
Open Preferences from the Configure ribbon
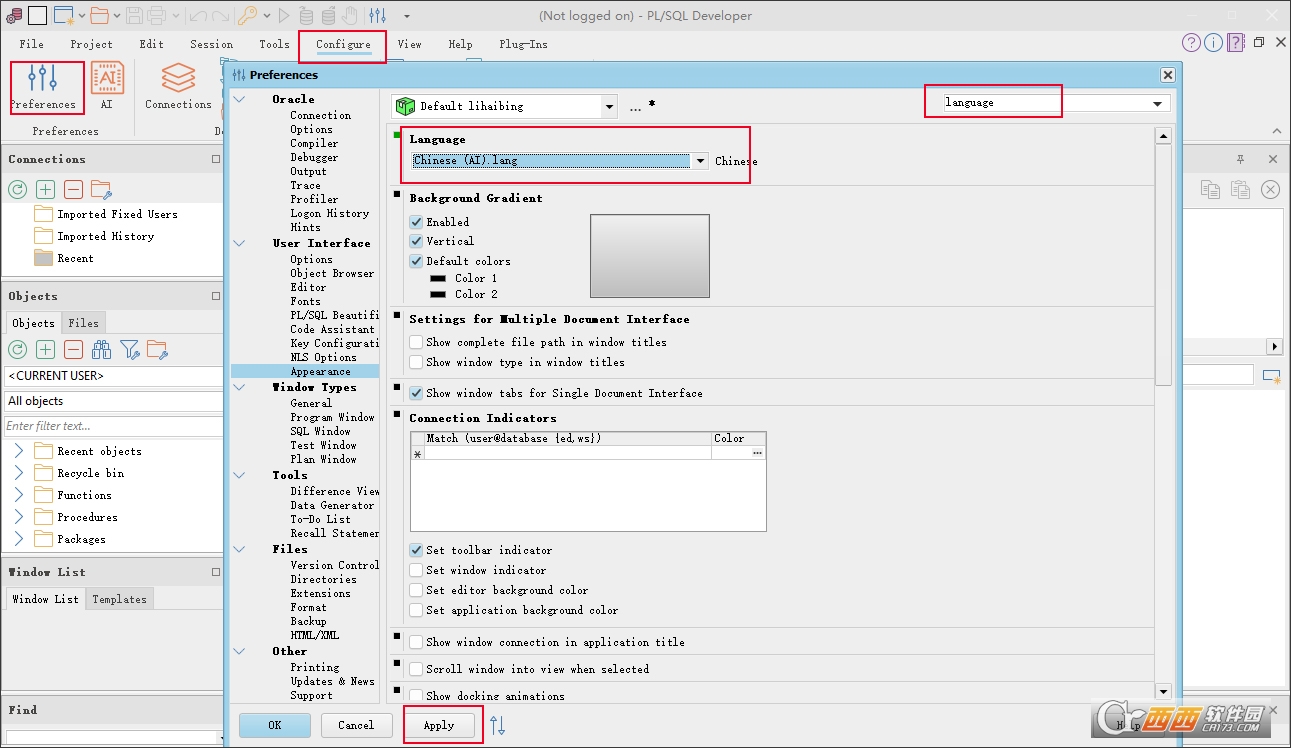pos(43,87)
